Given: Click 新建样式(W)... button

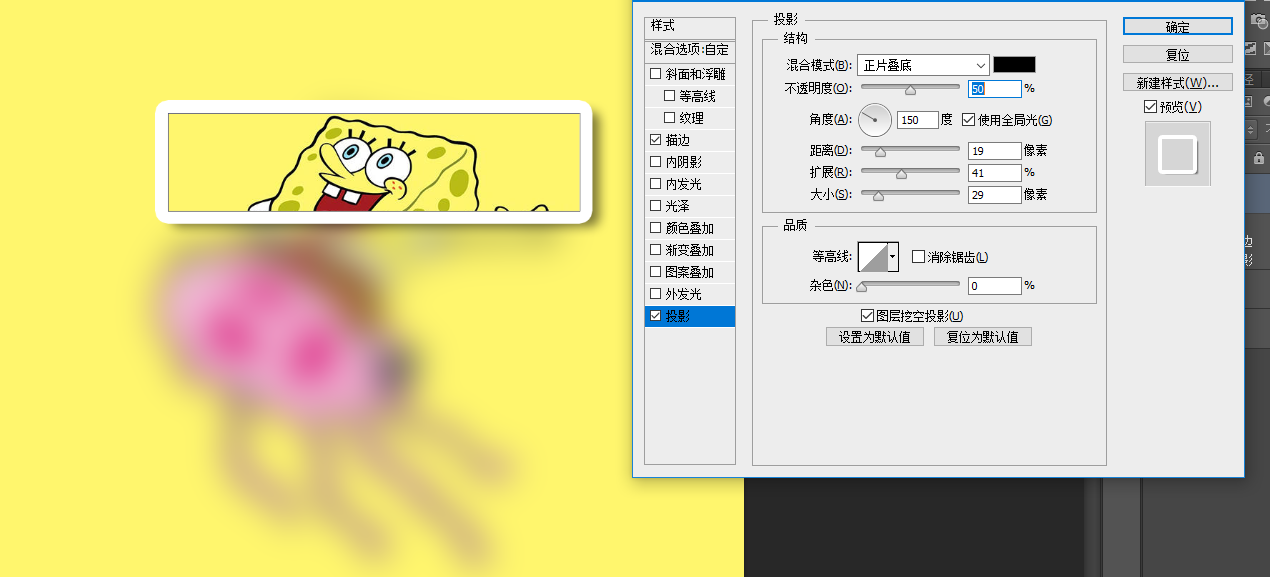Looking at the screenshot, I should pos(1177,82).
